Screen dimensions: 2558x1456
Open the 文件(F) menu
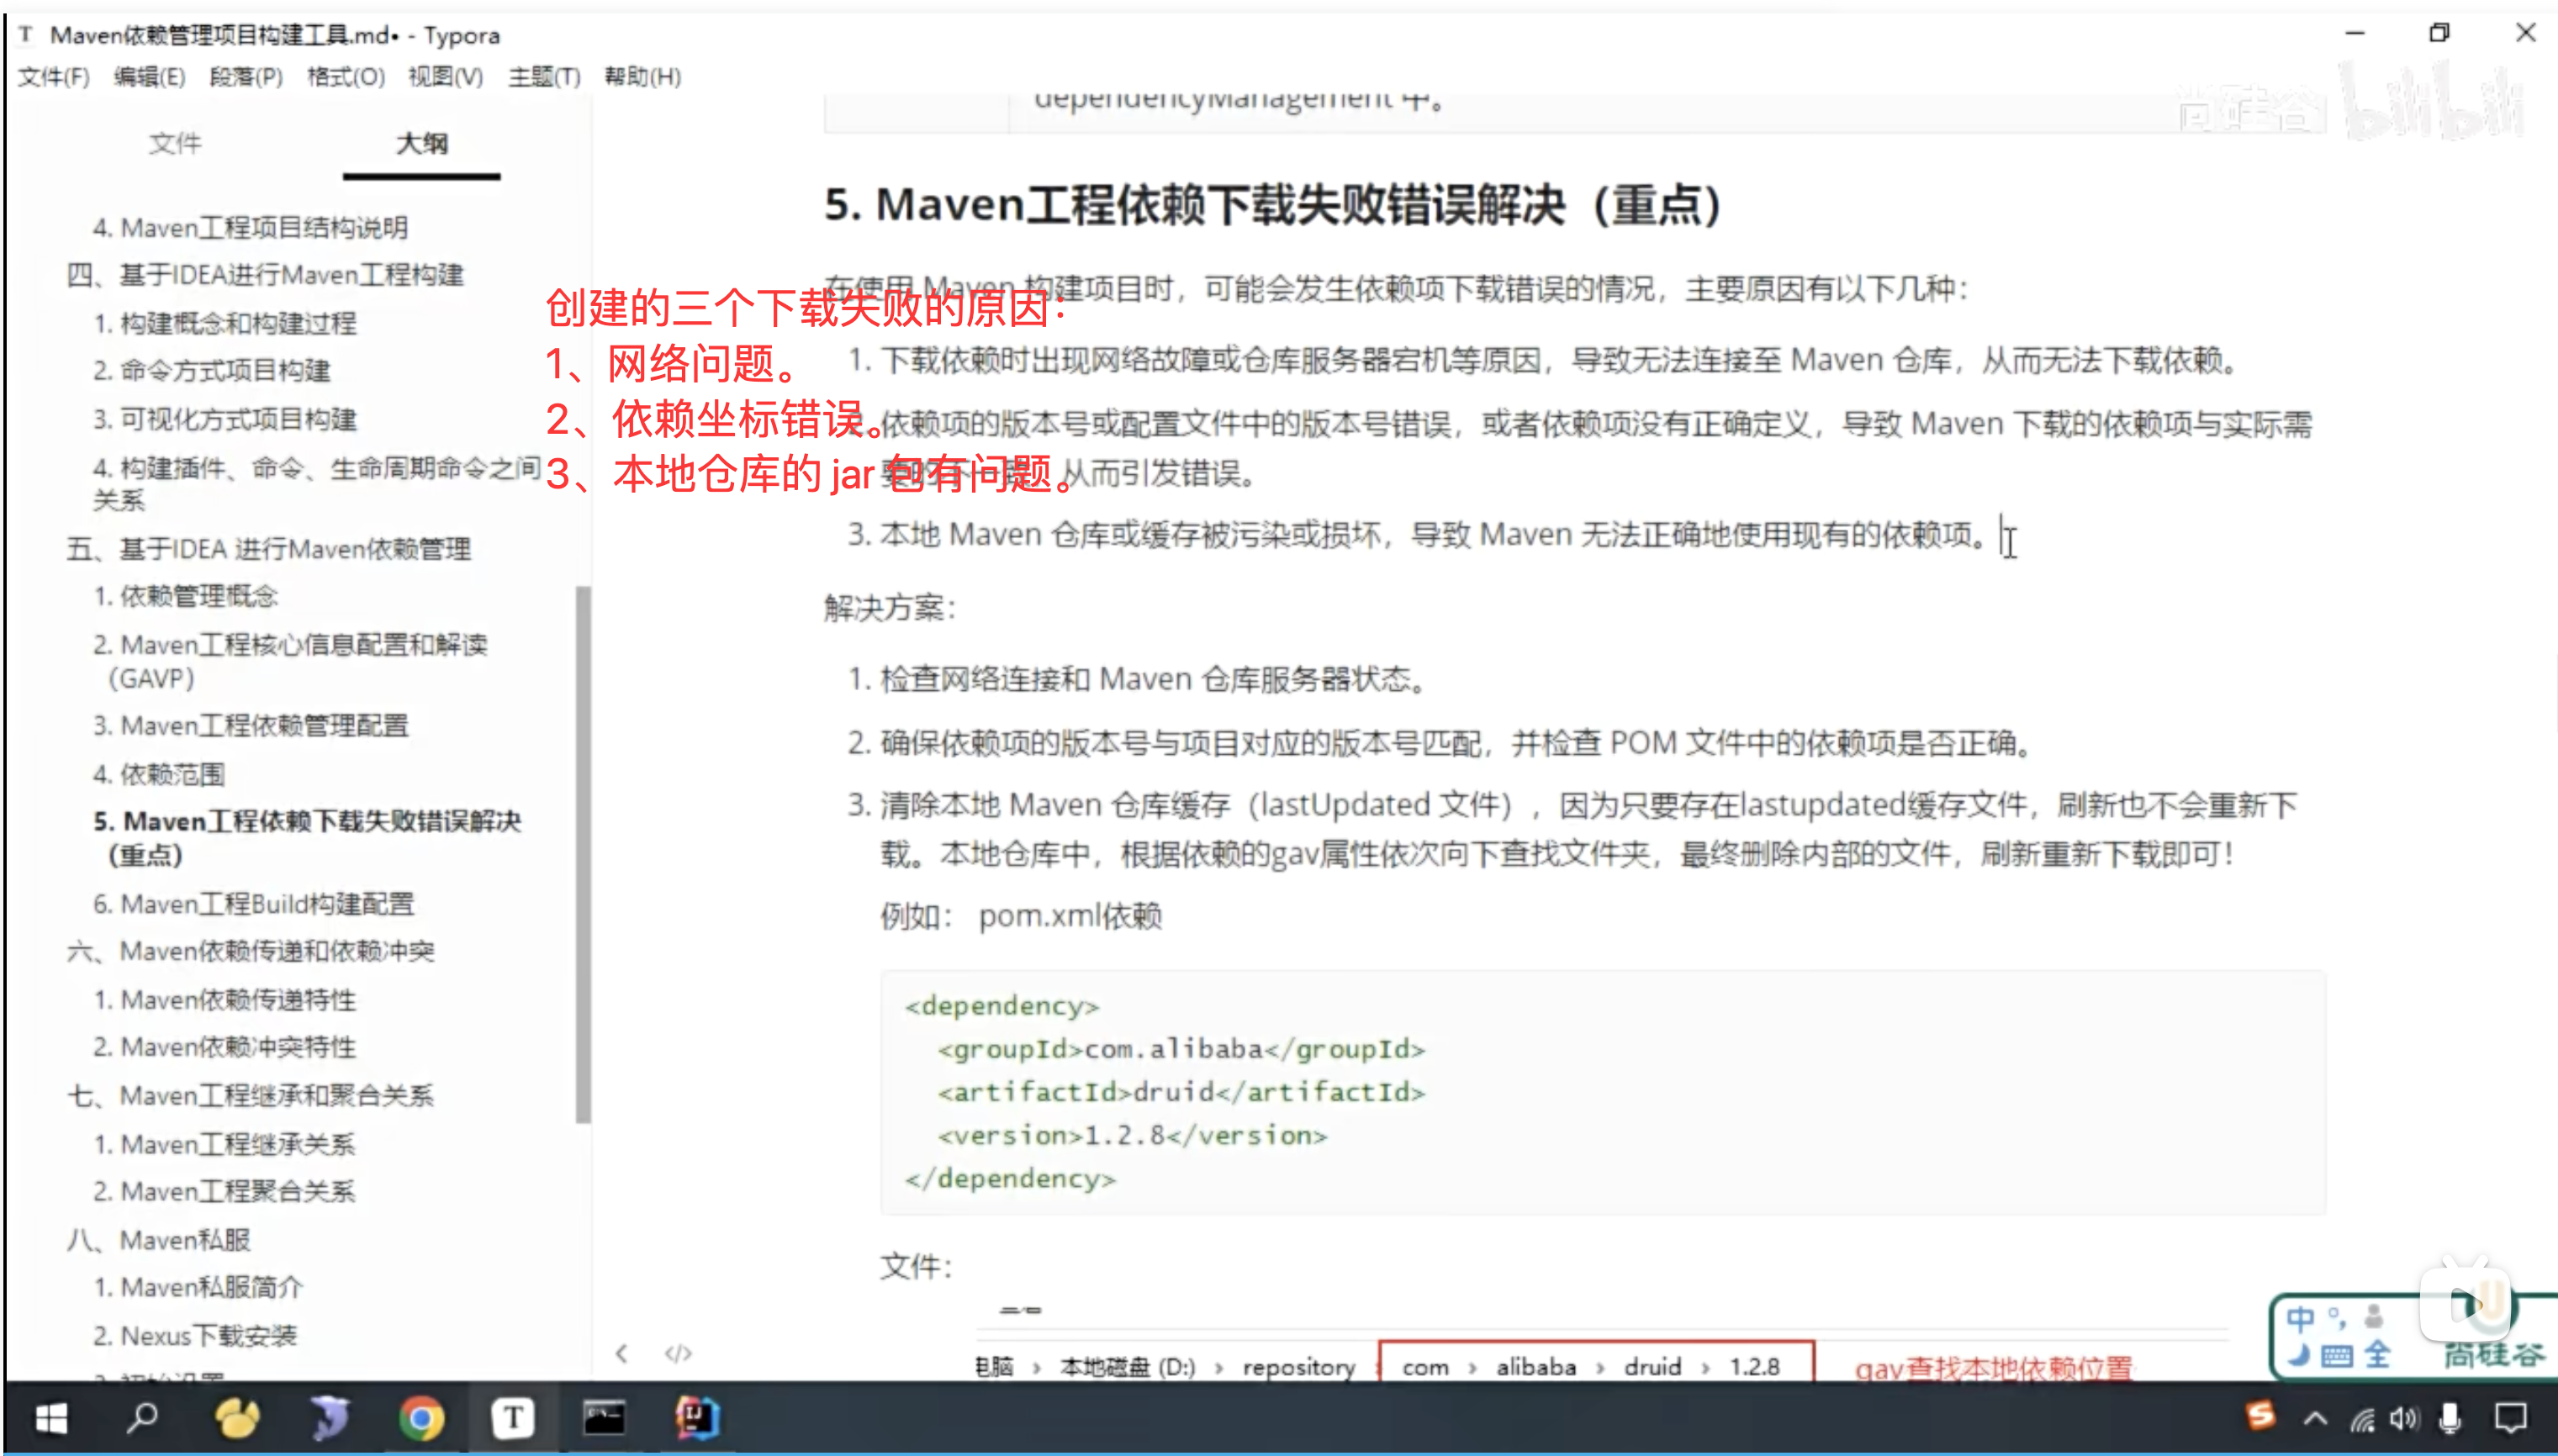53,77
